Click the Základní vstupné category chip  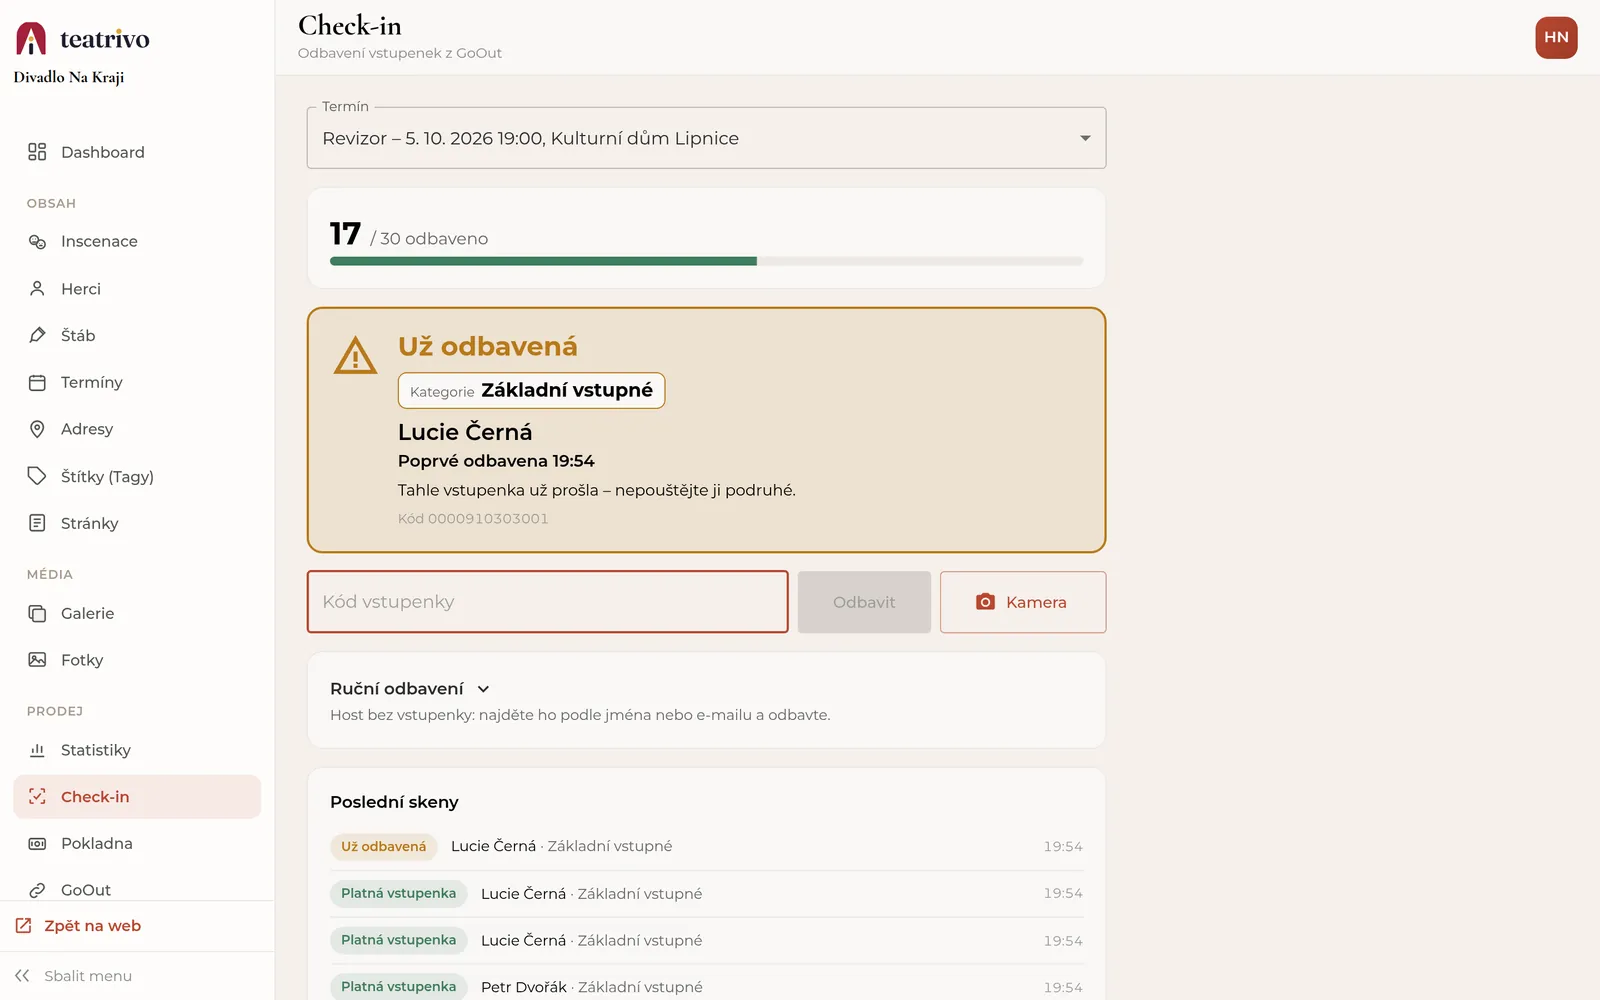(x=531, y=391)
